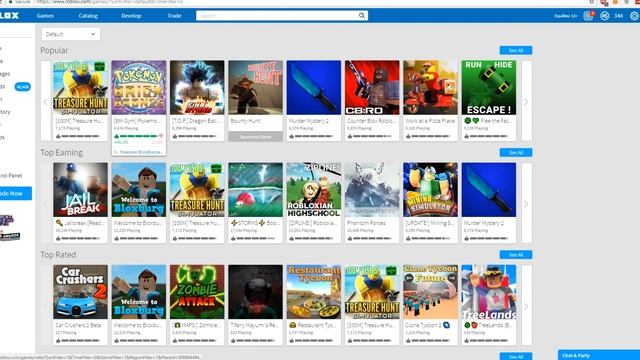Open the Phantom Forces thumbnail
640x360 pixels.
pos(372,190)
